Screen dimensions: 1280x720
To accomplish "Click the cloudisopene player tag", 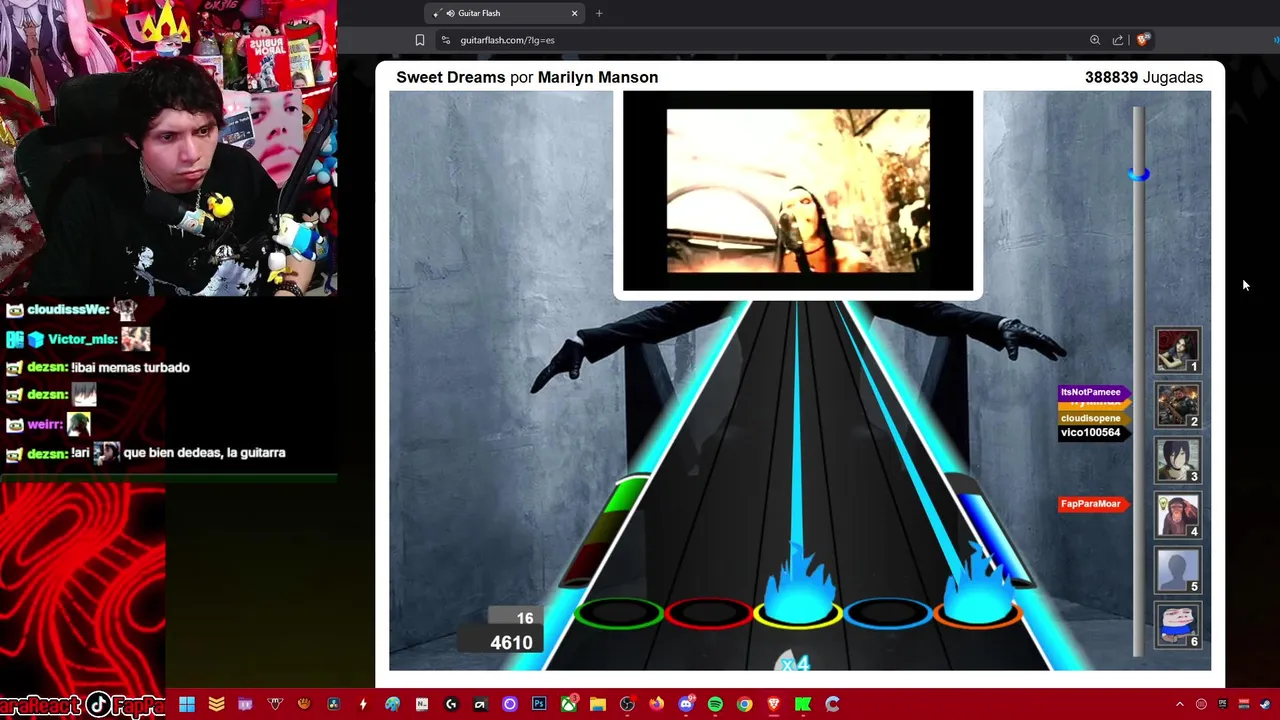I will point(1093,418).
